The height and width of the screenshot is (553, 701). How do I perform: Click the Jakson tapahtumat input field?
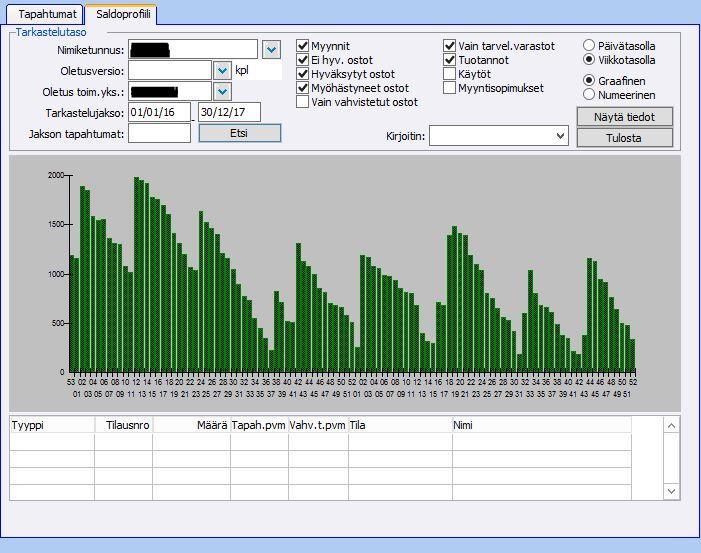[159, 133]
